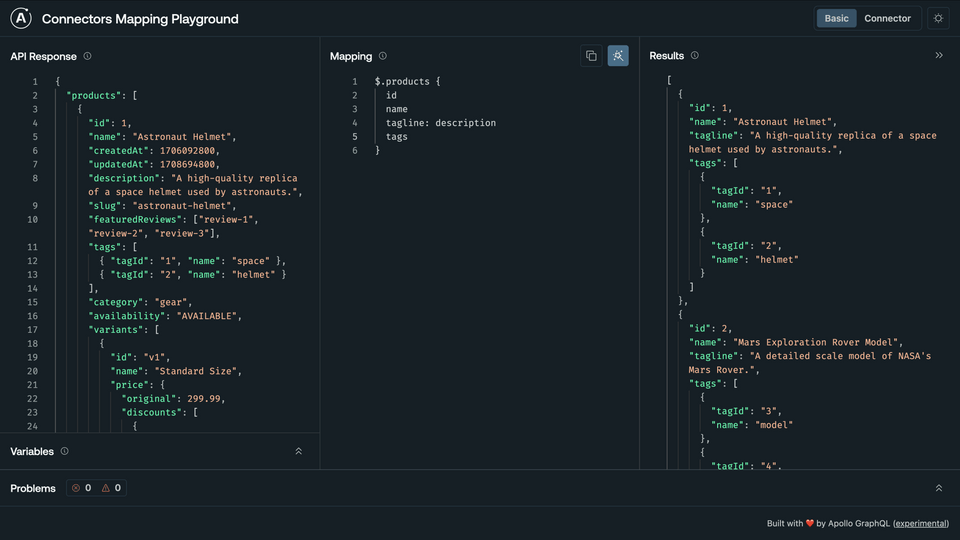The width and height of the screenshot is (960, 540).
Task: Click the Problems panel label
Action: pos(33,488)
